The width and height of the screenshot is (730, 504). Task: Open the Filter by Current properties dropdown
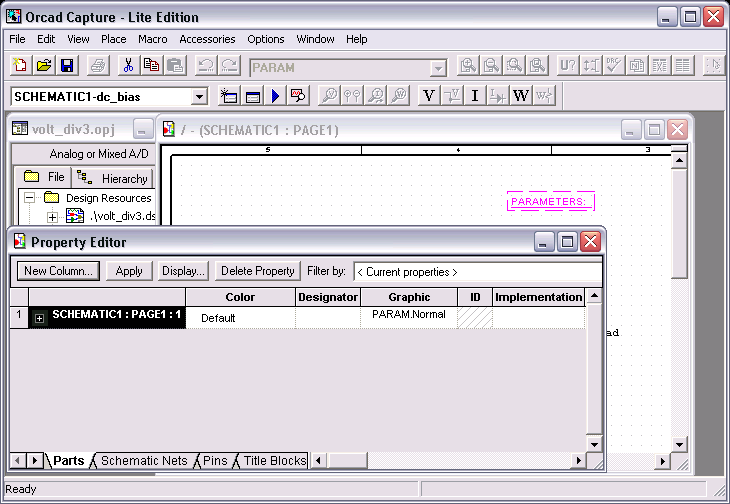478,272
